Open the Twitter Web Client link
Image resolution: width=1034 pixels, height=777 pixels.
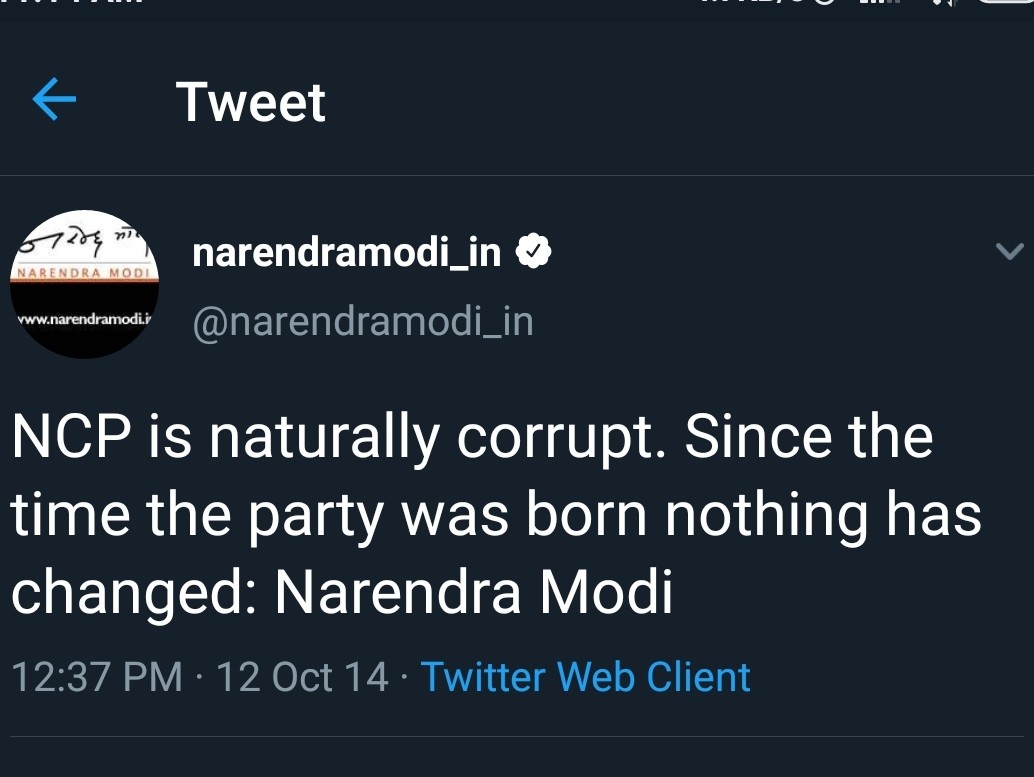click(x=585, y=677)
